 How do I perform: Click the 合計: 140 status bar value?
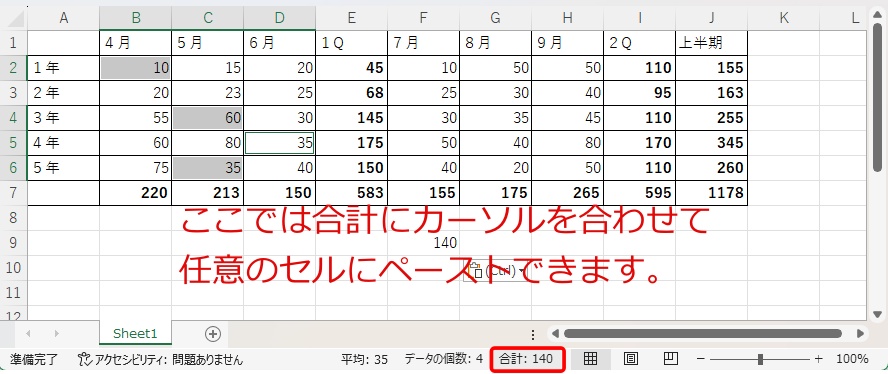tap(526, 359)
